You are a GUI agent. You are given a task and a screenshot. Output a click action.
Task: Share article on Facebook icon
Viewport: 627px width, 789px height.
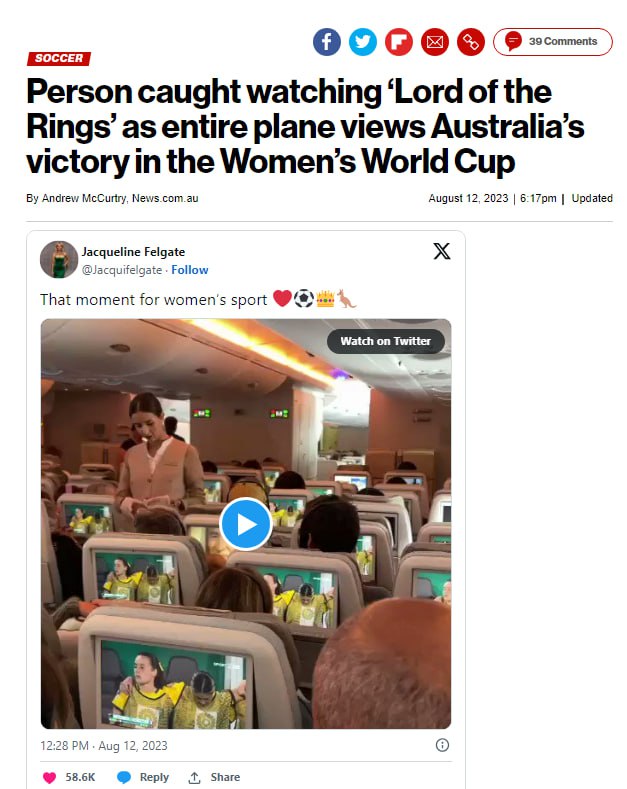(327, 42)
